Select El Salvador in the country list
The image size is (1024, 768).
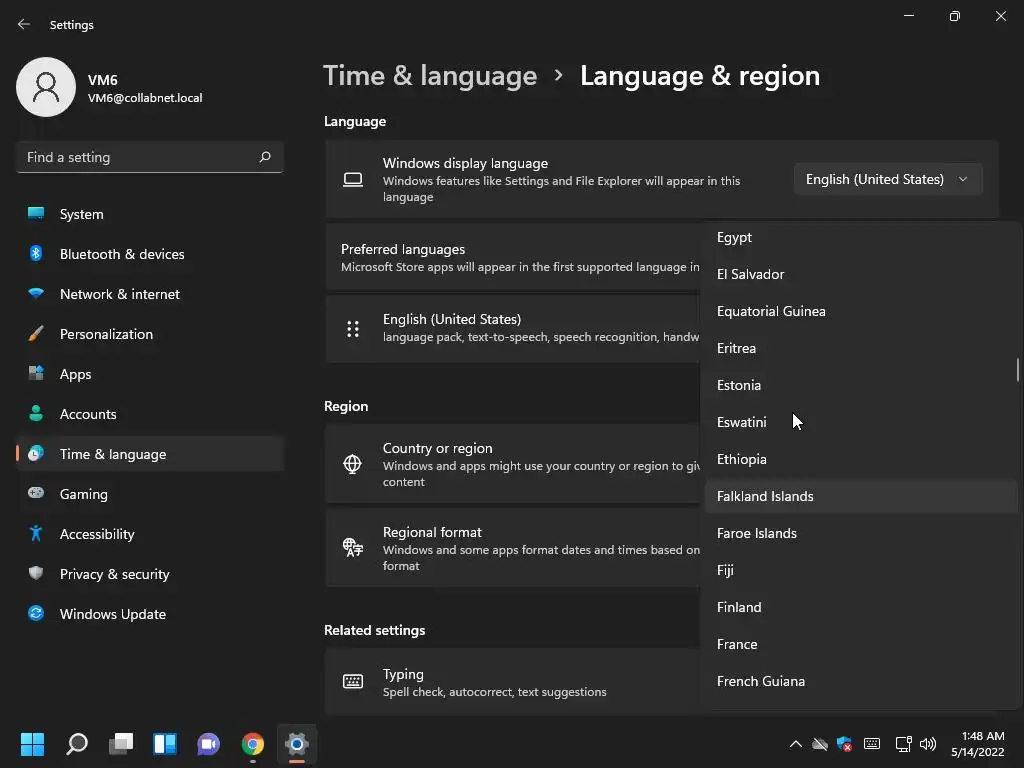[861, 274]
